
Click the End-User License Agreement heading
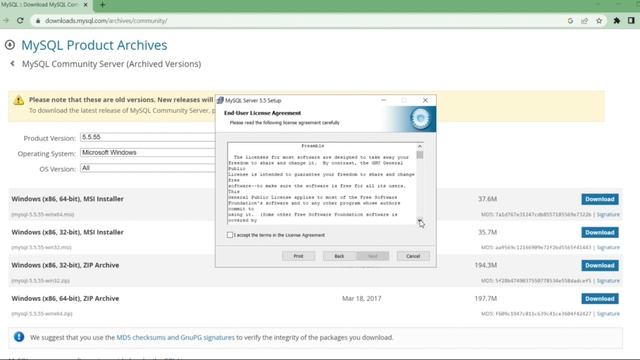pyautogui.click(x=262, y=113)
